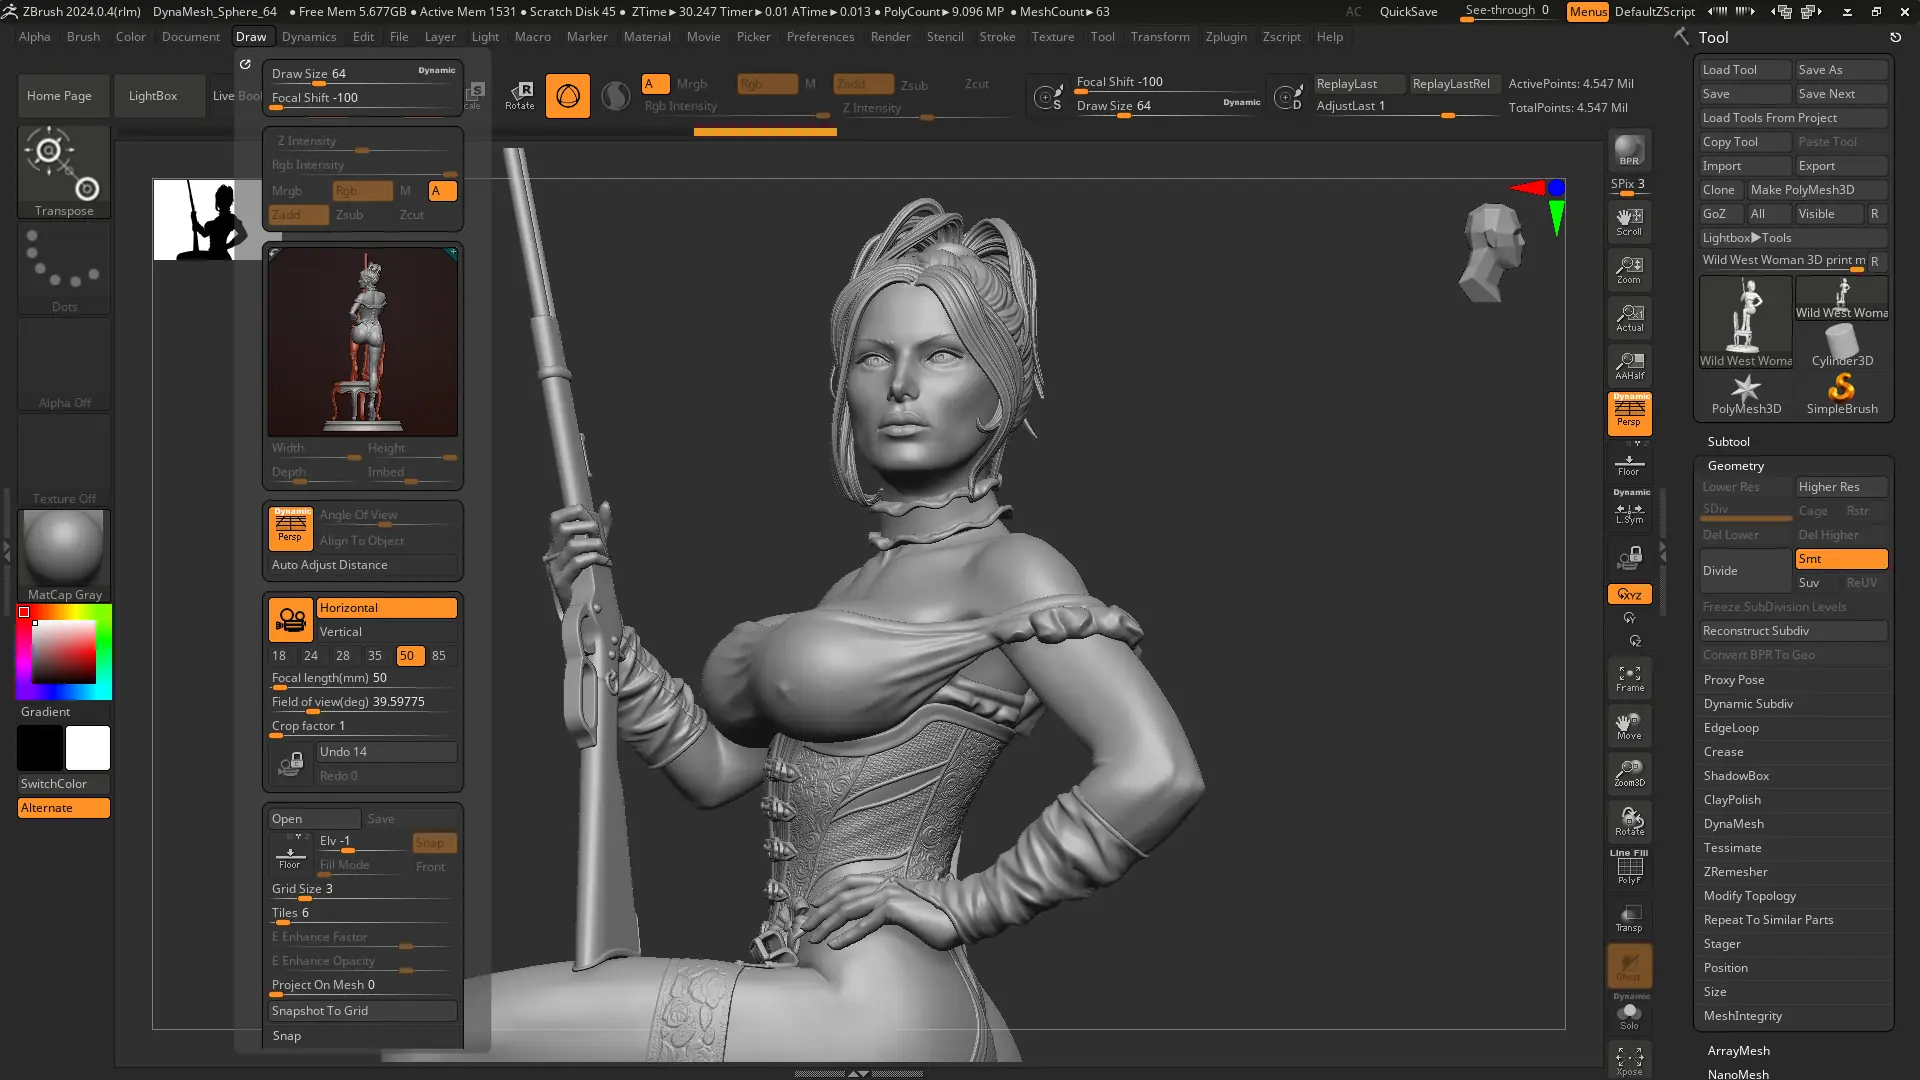This screenshot has height=1080, width=1920.
Task: Click the Zoom3D navigation icon
Action: coord(1629,773)
